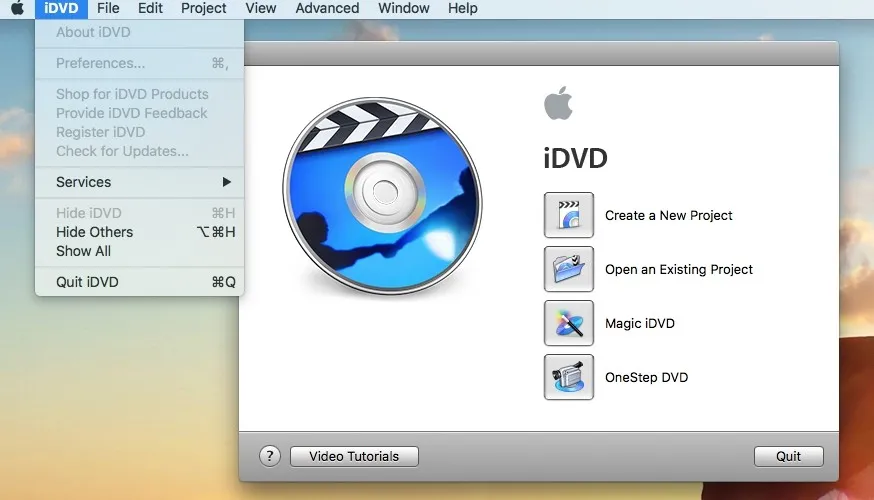The image size is (874, 500).
Task: Click the "Magic iDVD" label
Action: click(x=639, y=323)
